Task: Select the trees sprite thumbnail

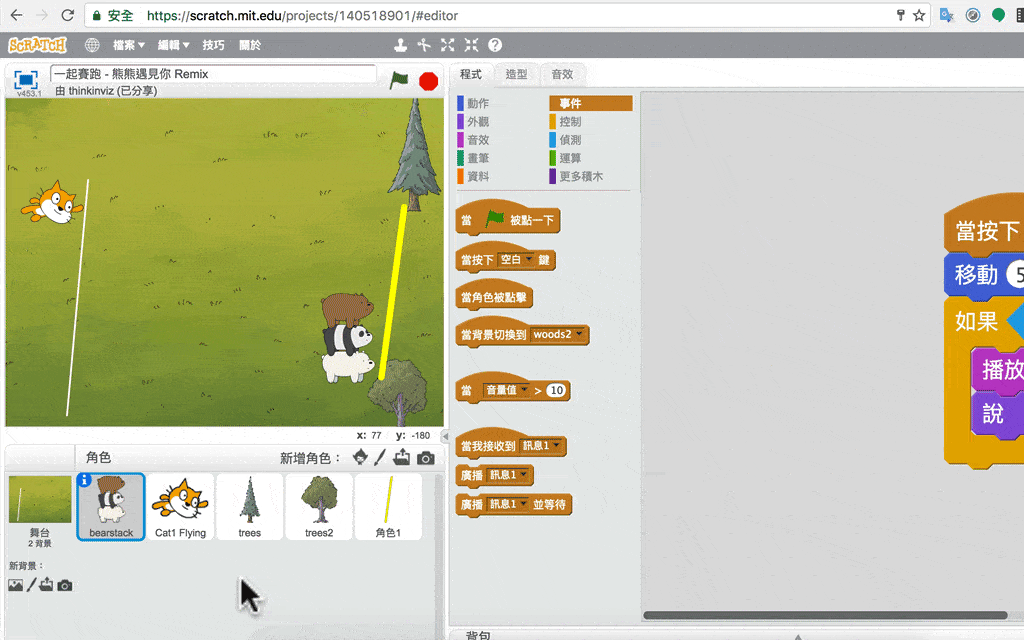Action: click(x=249, y=507)
